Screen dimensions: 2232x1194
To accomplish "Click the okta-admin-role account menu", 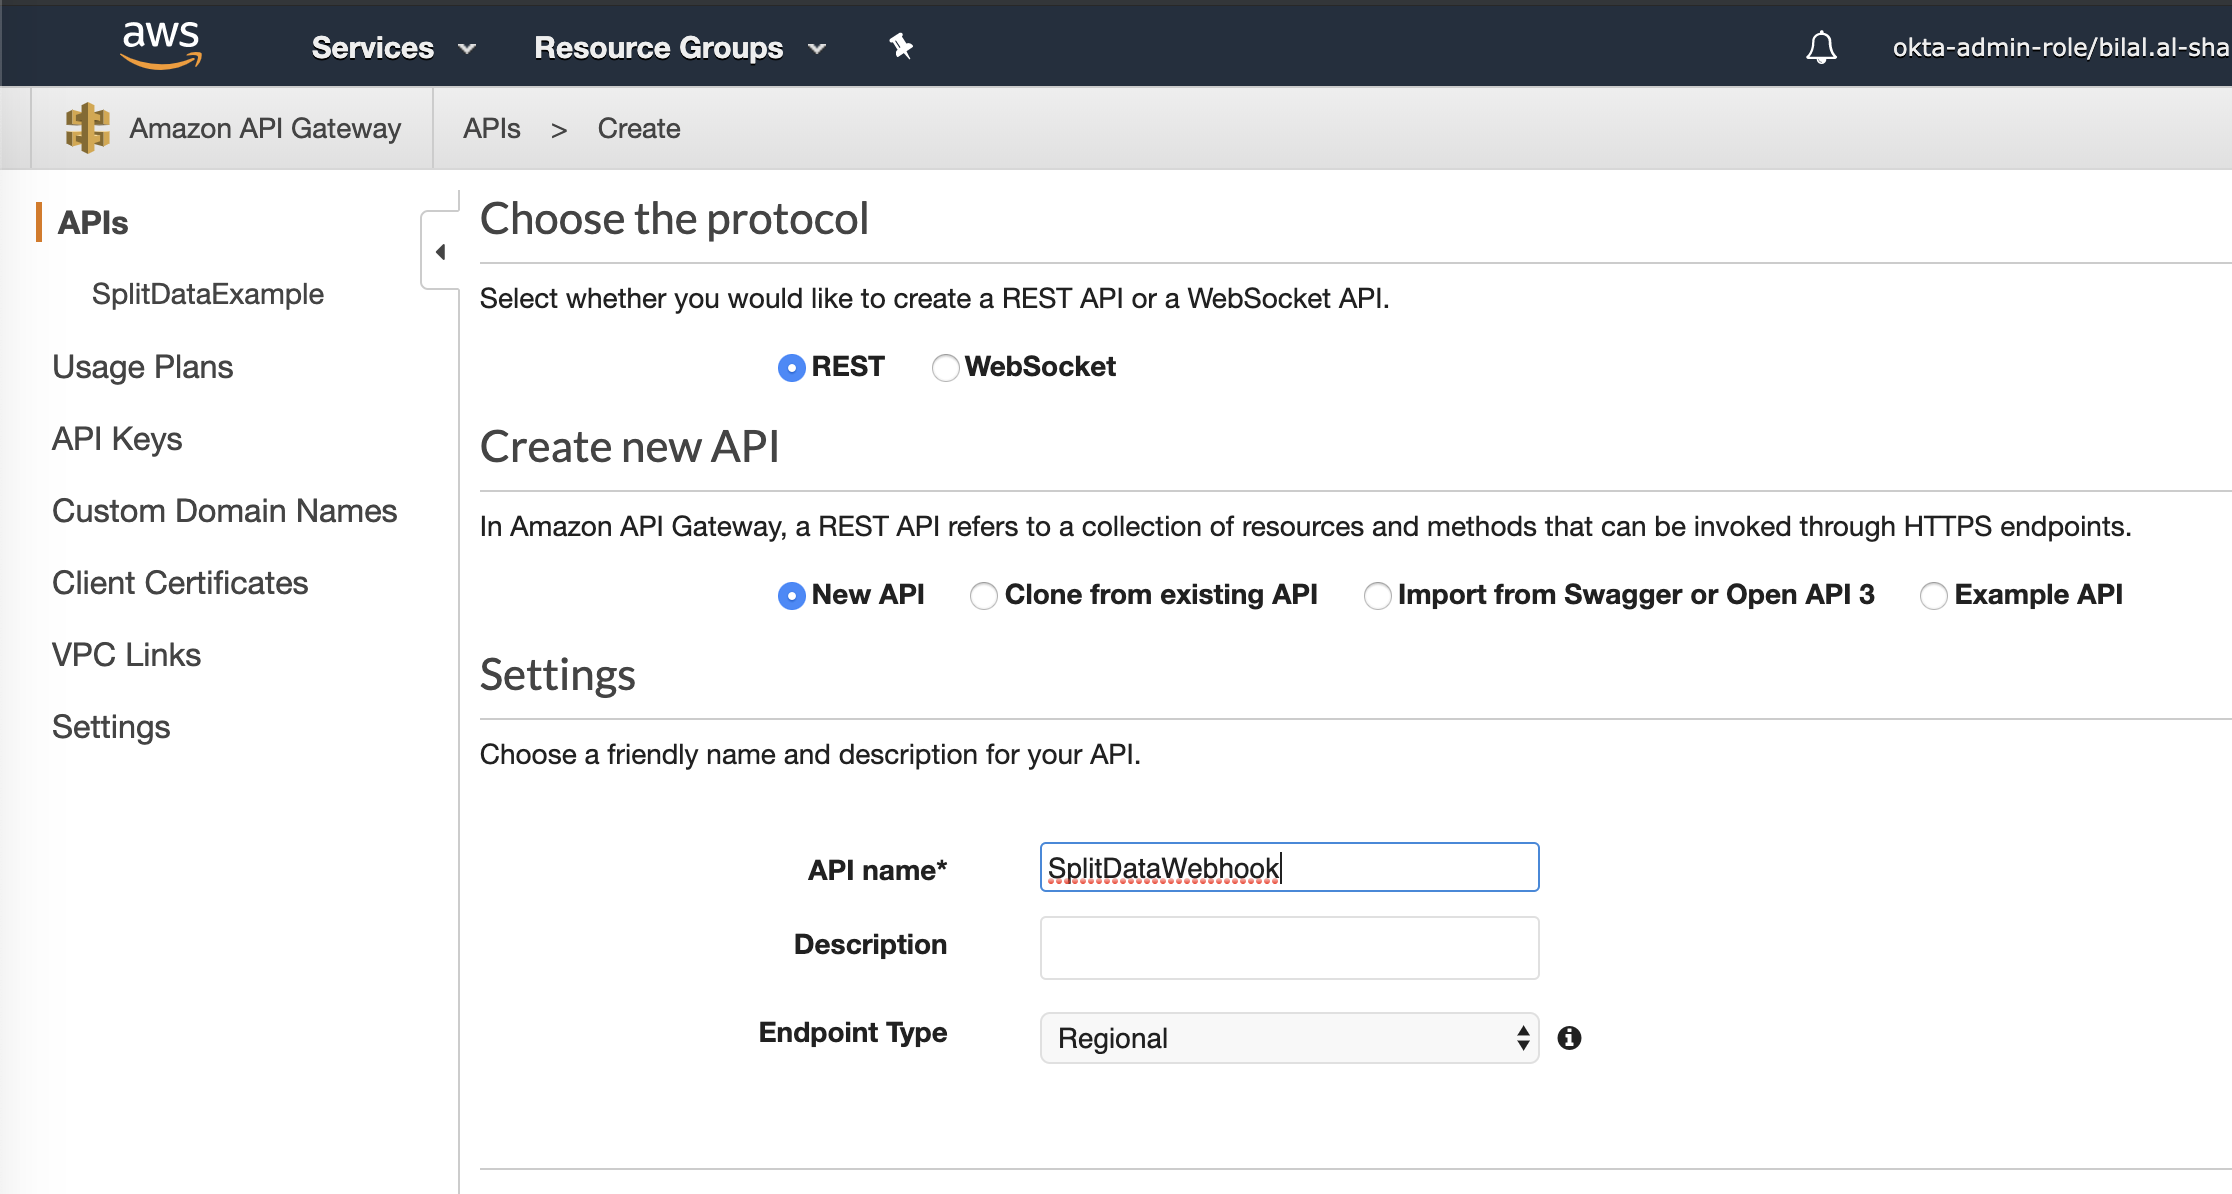I will [x=2060, y=47].
